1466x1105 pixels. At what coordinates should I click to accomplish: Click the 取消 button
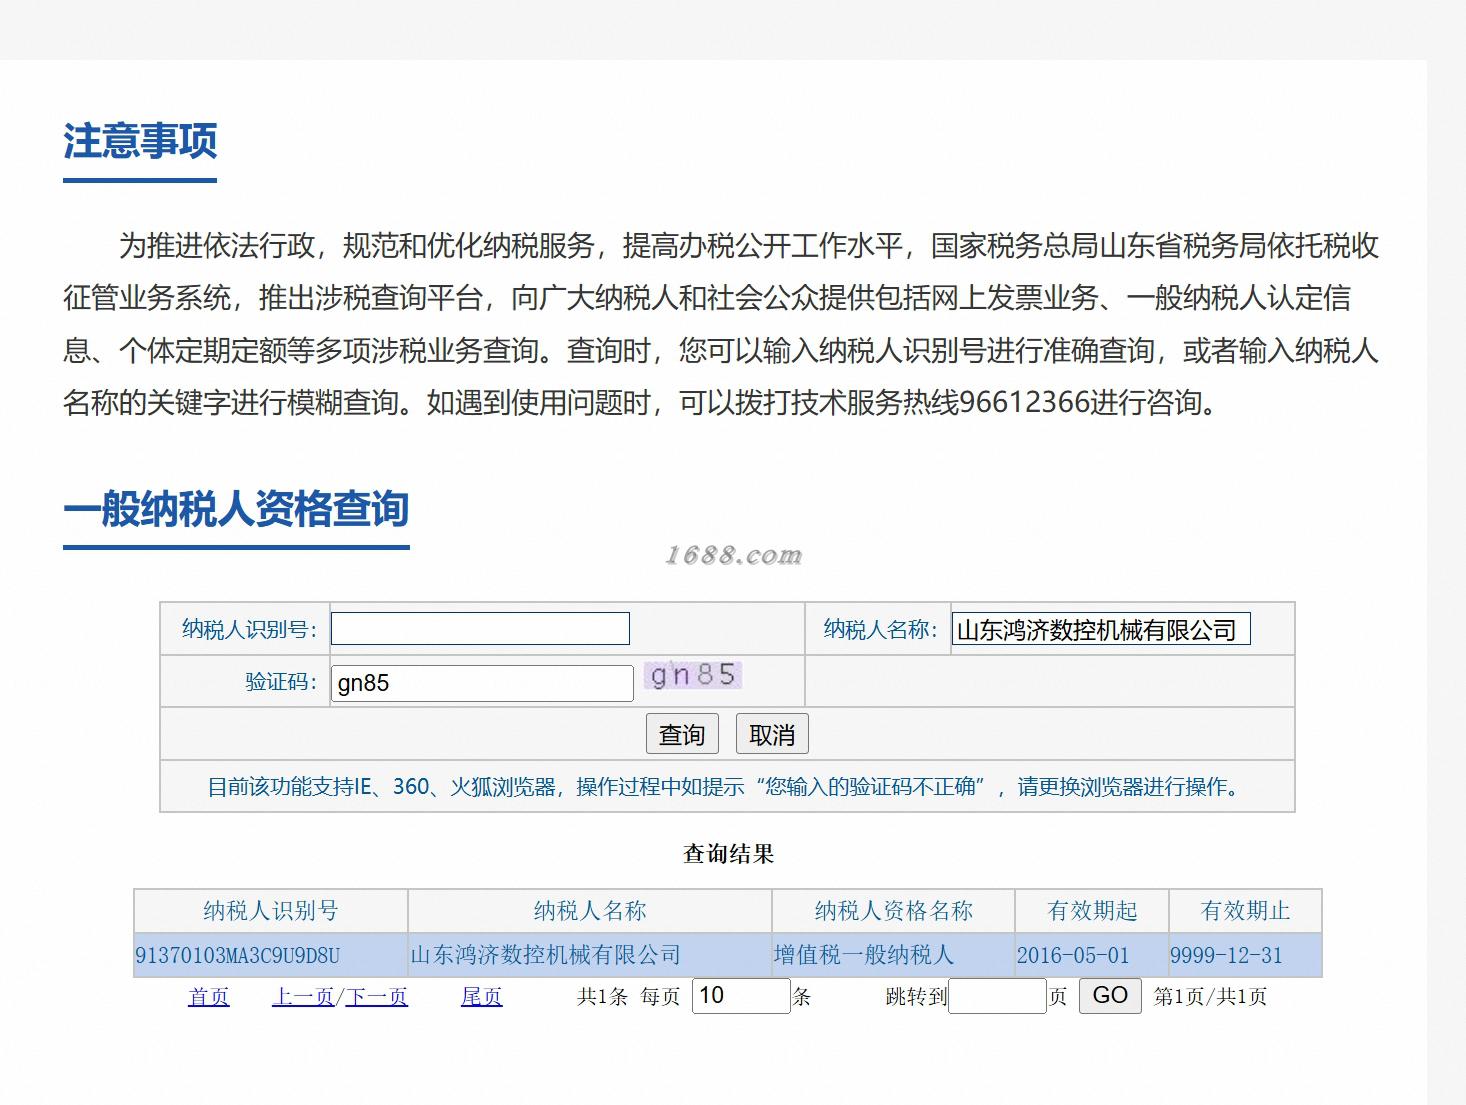(772, 734)
